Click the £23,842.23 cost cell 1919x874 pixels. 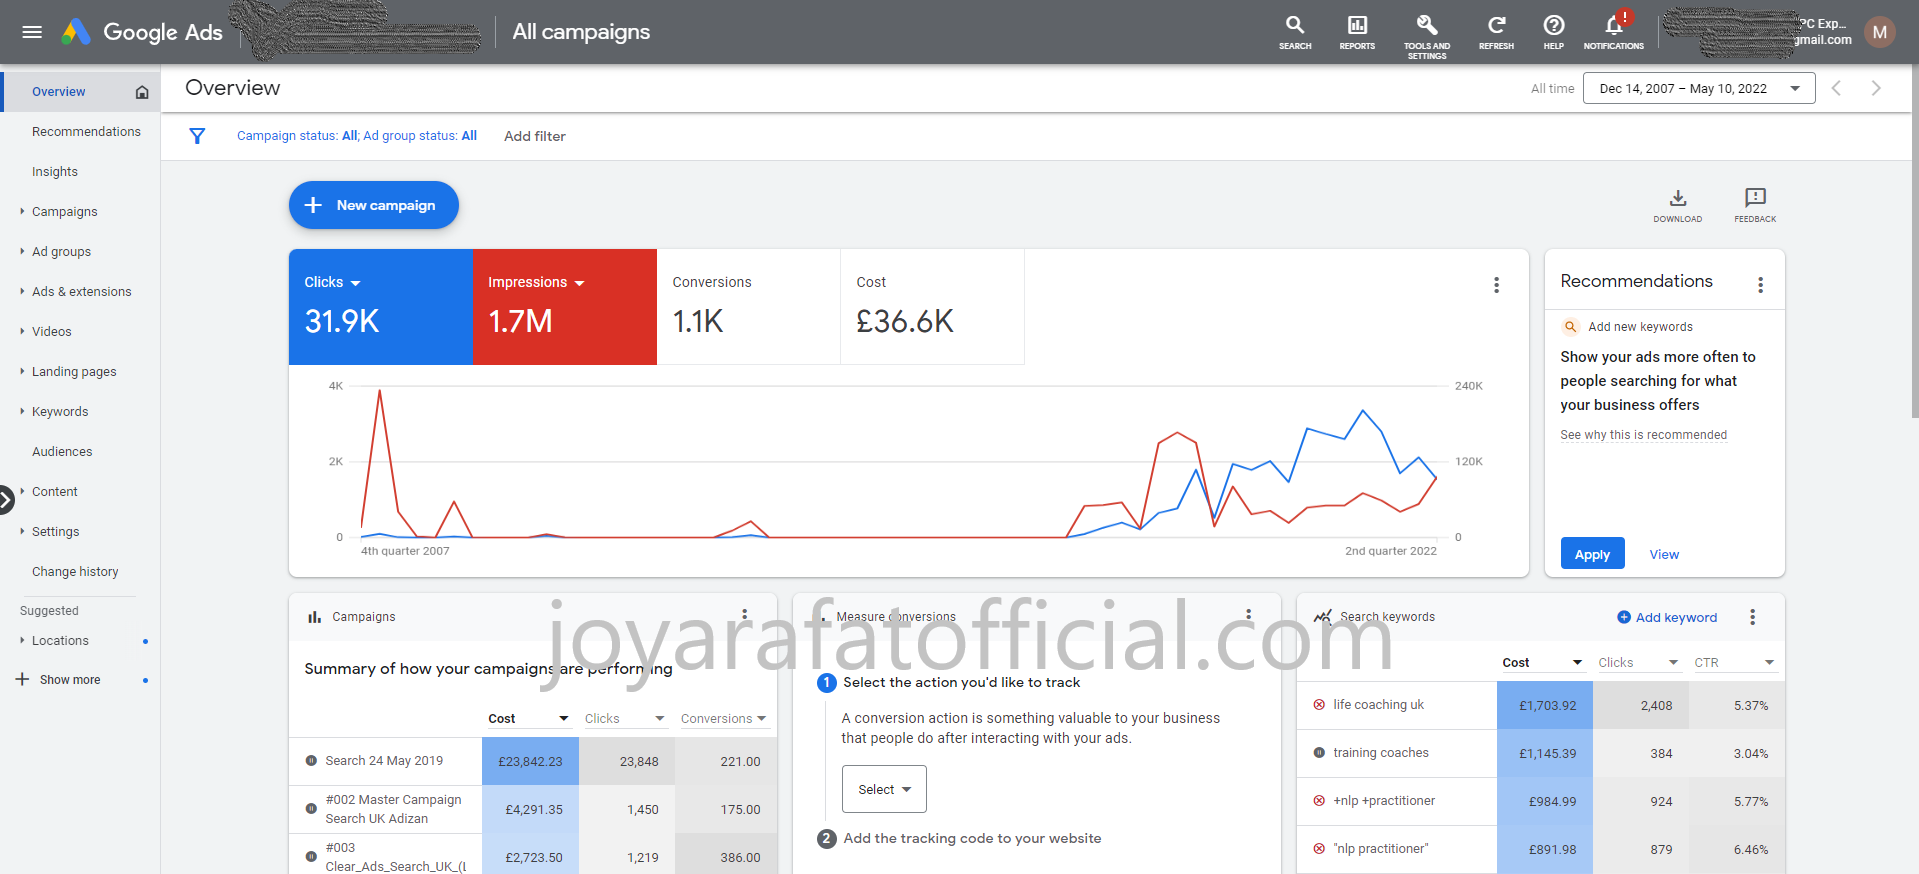click(x=530, y=761)
